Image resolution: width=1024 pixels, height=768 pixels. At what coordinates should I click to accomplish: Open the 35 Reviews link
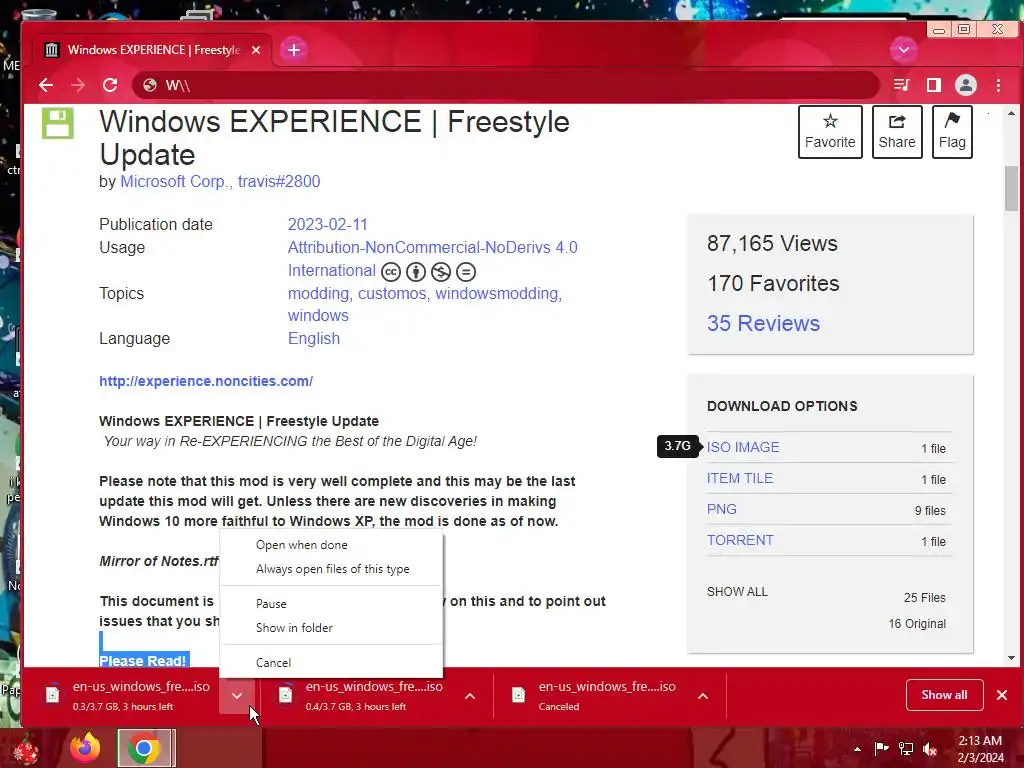[763, 323]
